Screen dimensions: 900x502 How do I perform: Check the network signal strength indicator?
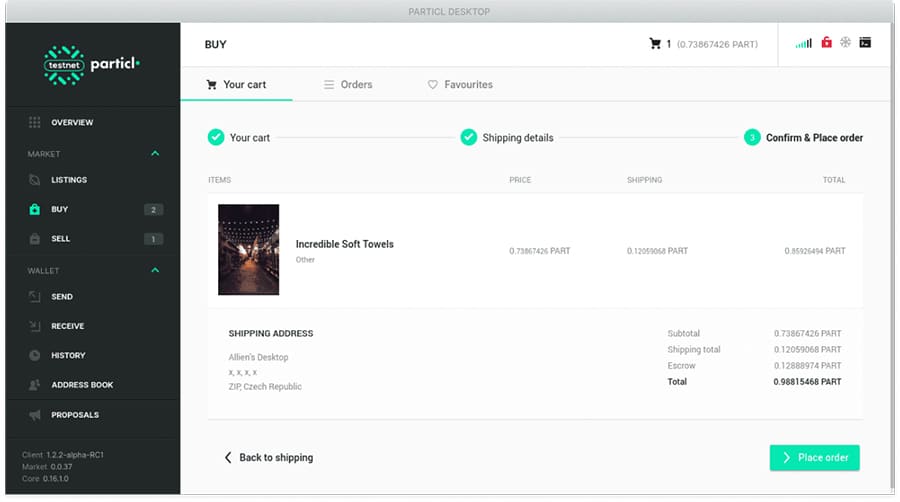(x=803, y=44)
